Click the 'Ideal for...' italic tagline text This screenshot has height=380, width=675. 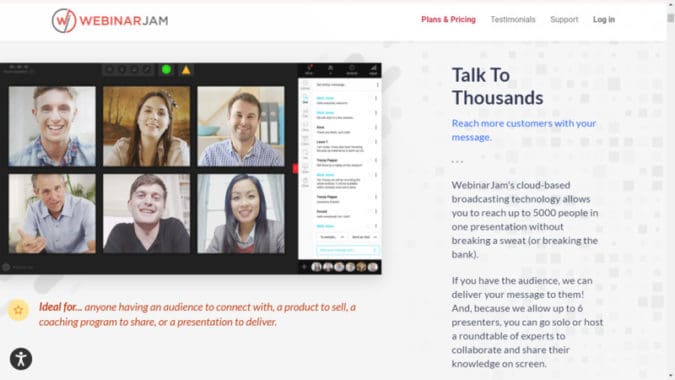point(198,314)
